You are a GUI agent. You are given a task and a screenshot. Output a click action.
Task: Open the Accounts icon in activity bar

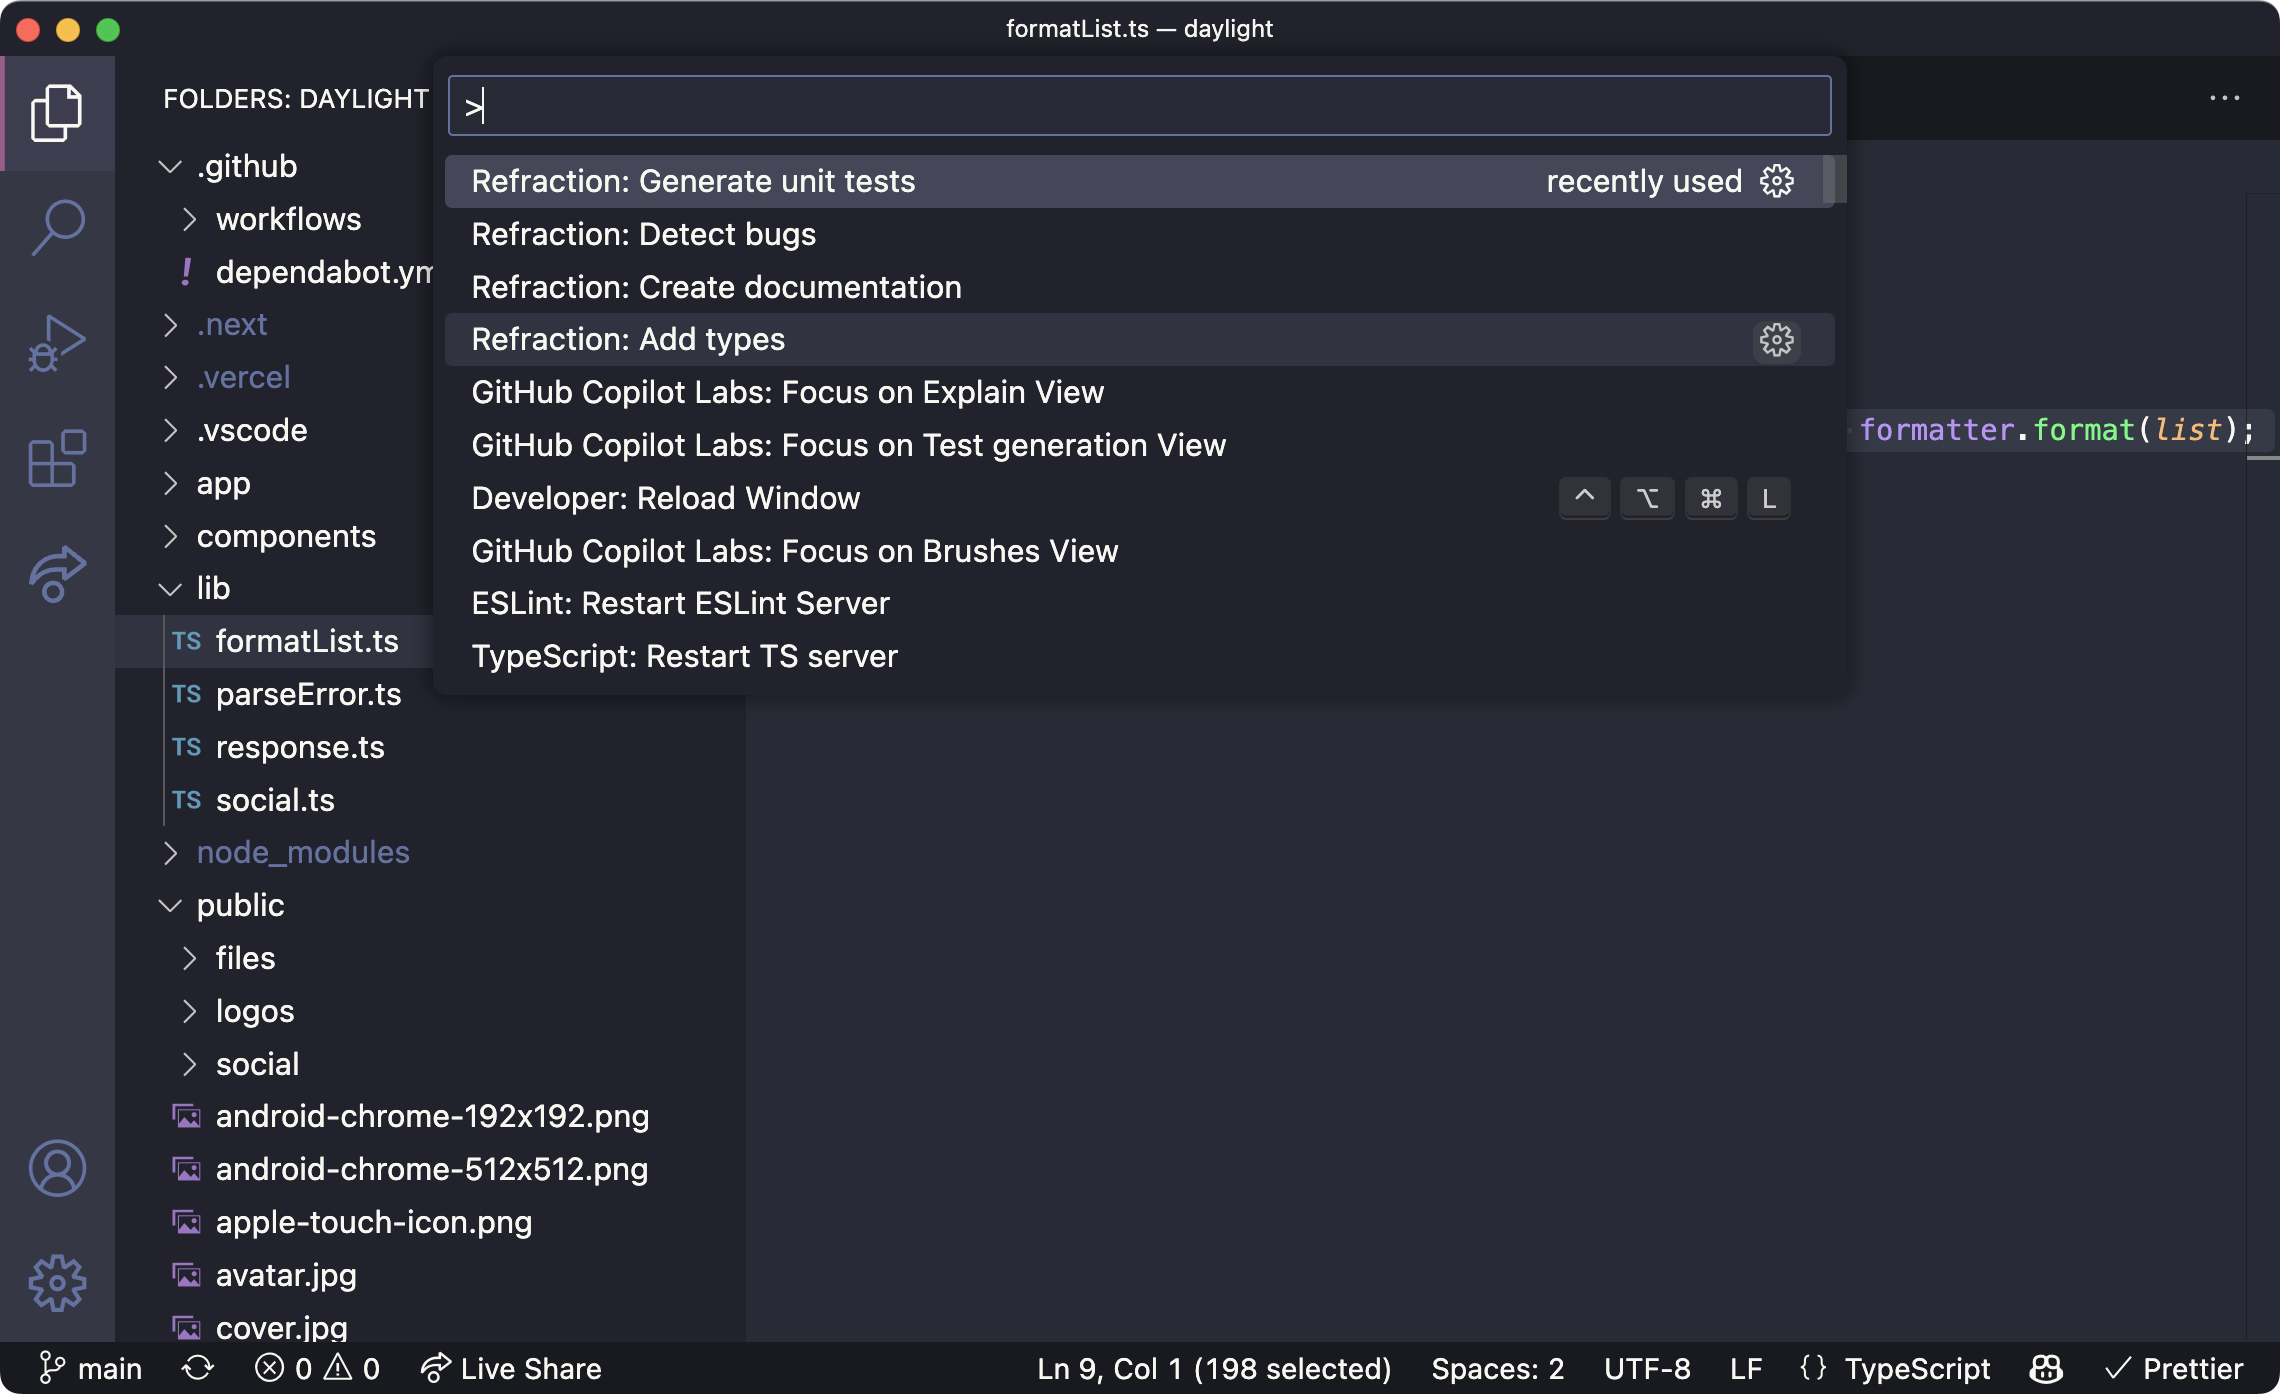[57, 1168]
